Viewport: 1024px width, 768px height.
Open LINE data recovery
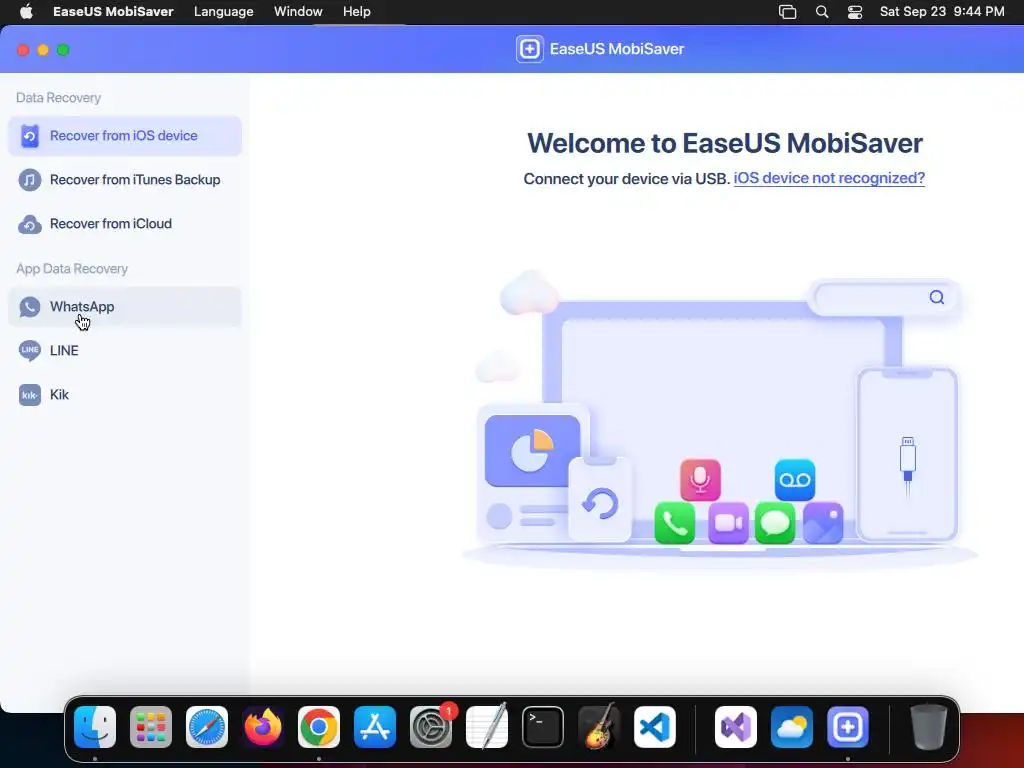coord(124,350)
